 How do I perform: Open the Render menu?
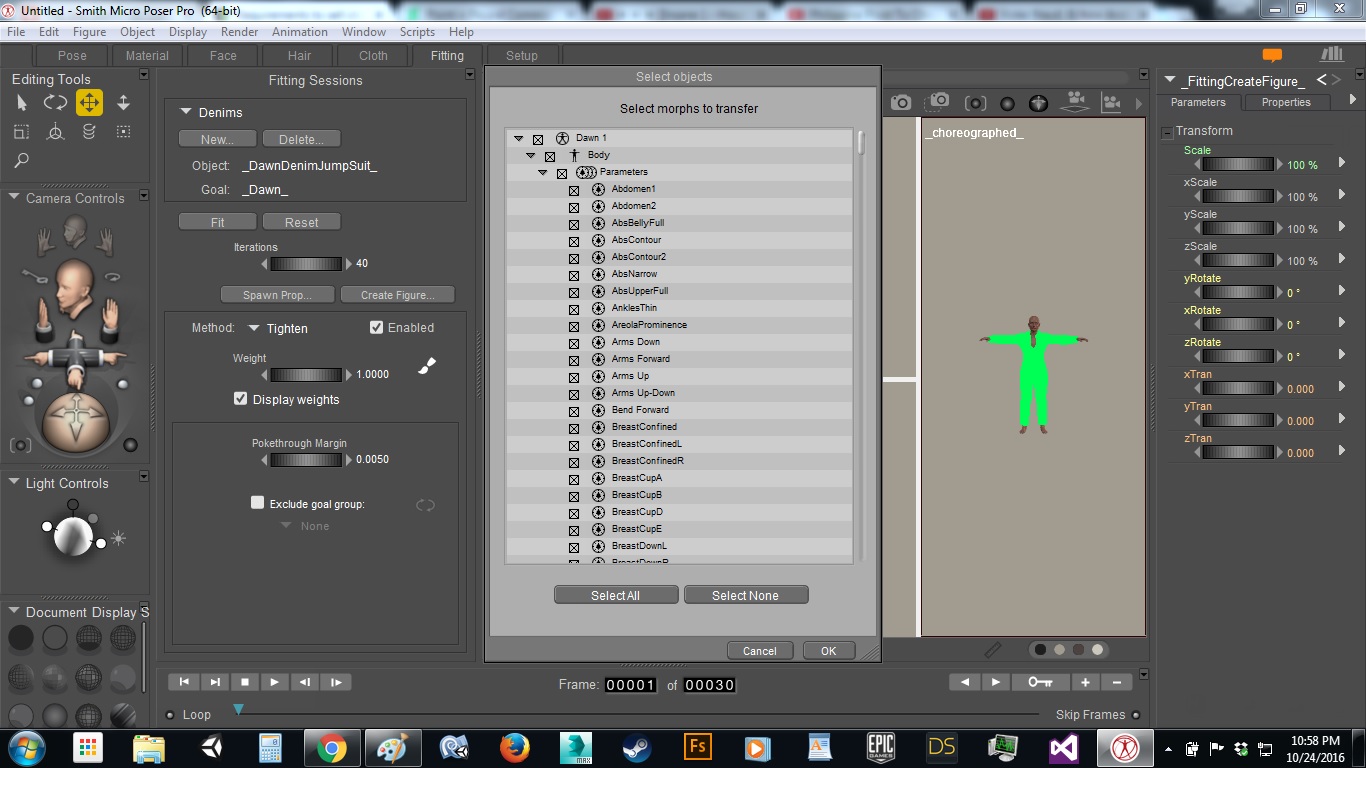(239, 32)
